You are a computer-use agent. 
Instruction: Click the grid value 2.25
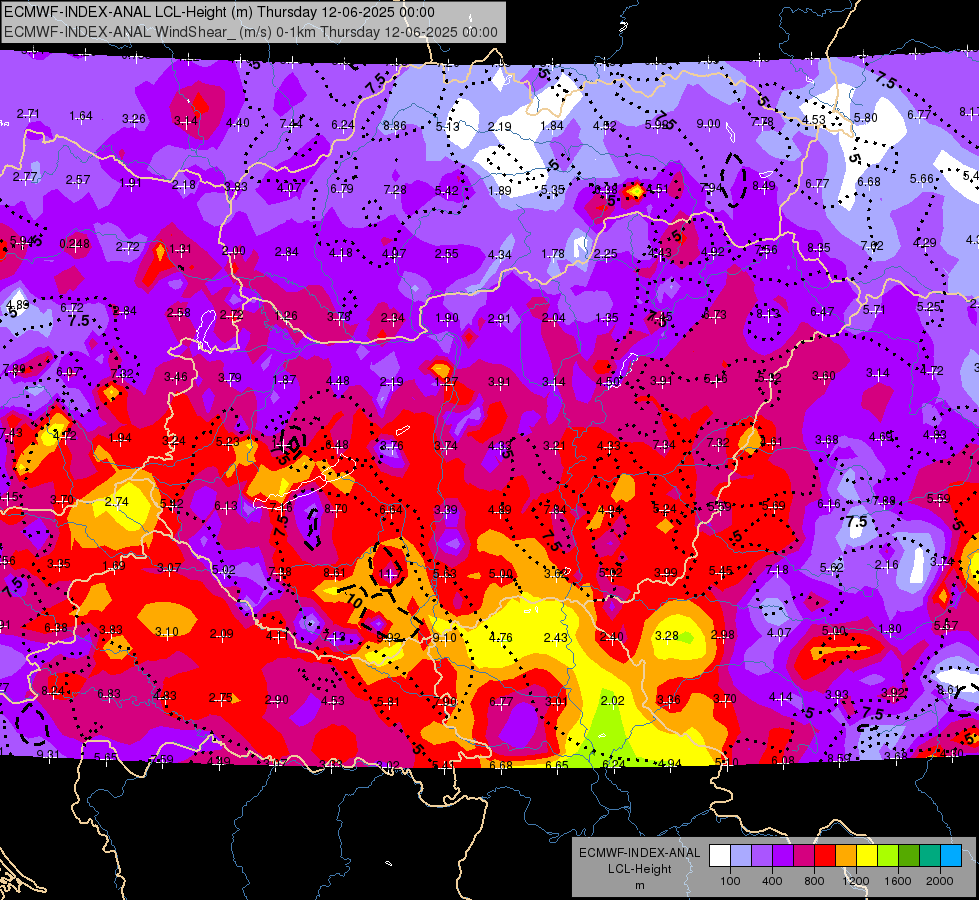pos(606,254)
